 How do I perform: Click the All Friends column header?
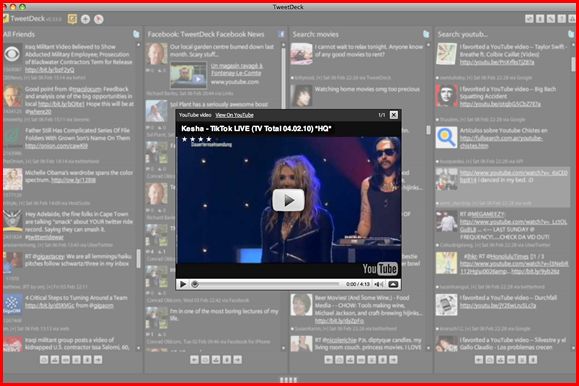click(19, 34)
